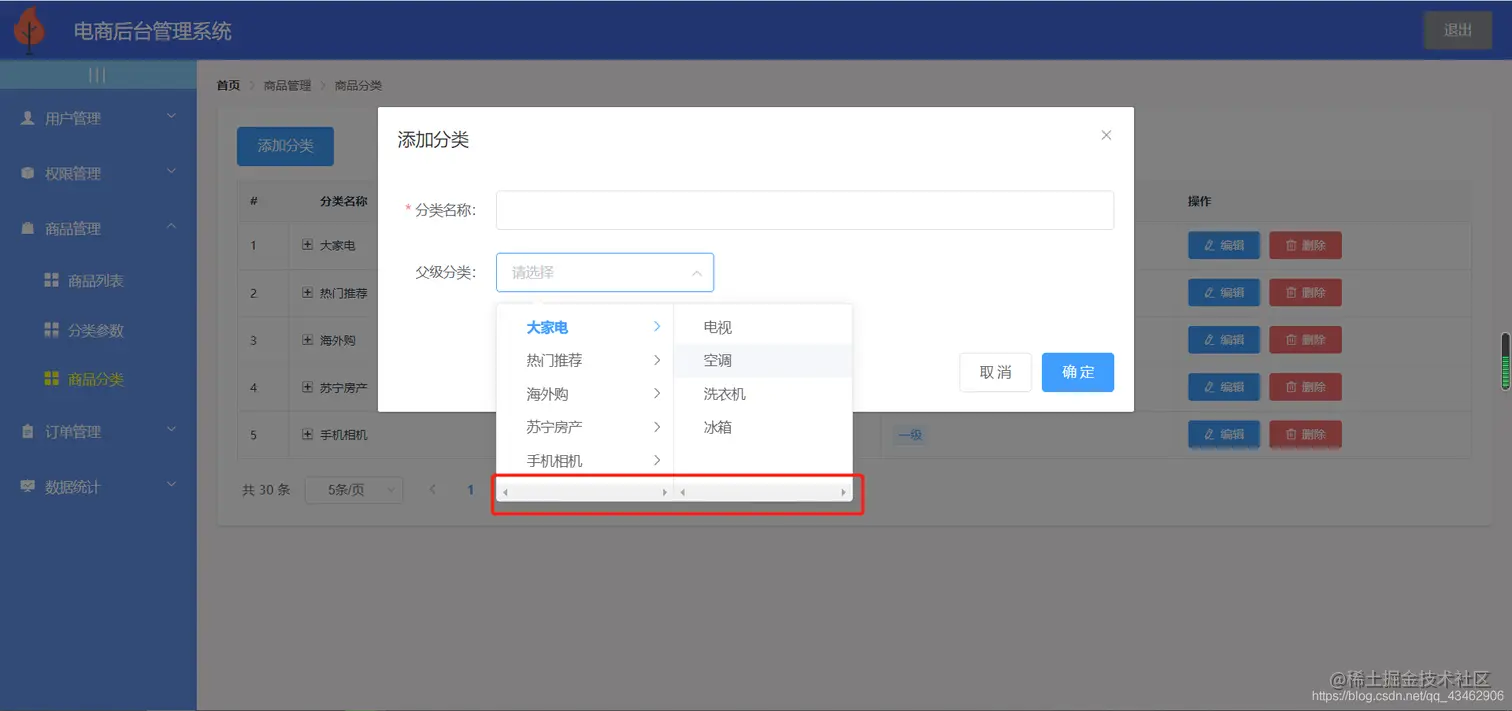The image size is (1512, 711).
Task: Open the 父级分类 cascader dropdown
Action: point(605,272)
